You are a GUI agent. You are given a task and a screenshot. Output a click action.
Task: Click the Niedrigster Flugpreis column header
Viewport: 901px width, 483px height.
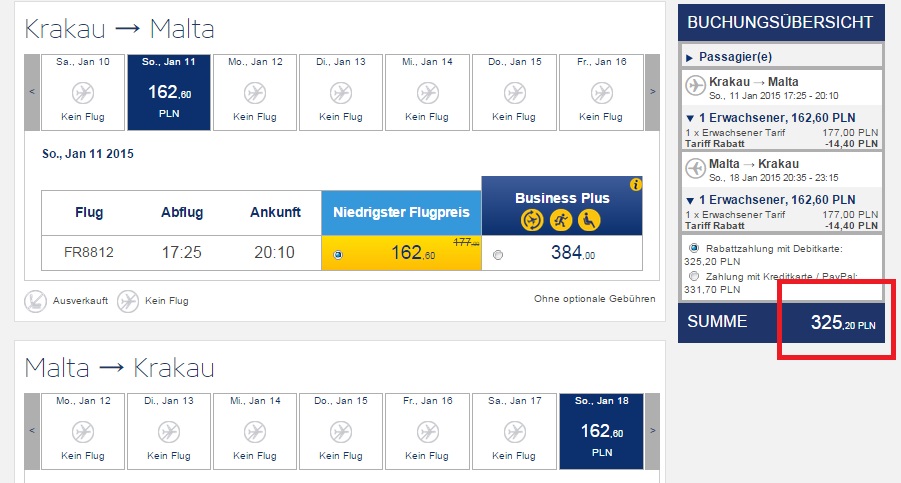[401, 212]
